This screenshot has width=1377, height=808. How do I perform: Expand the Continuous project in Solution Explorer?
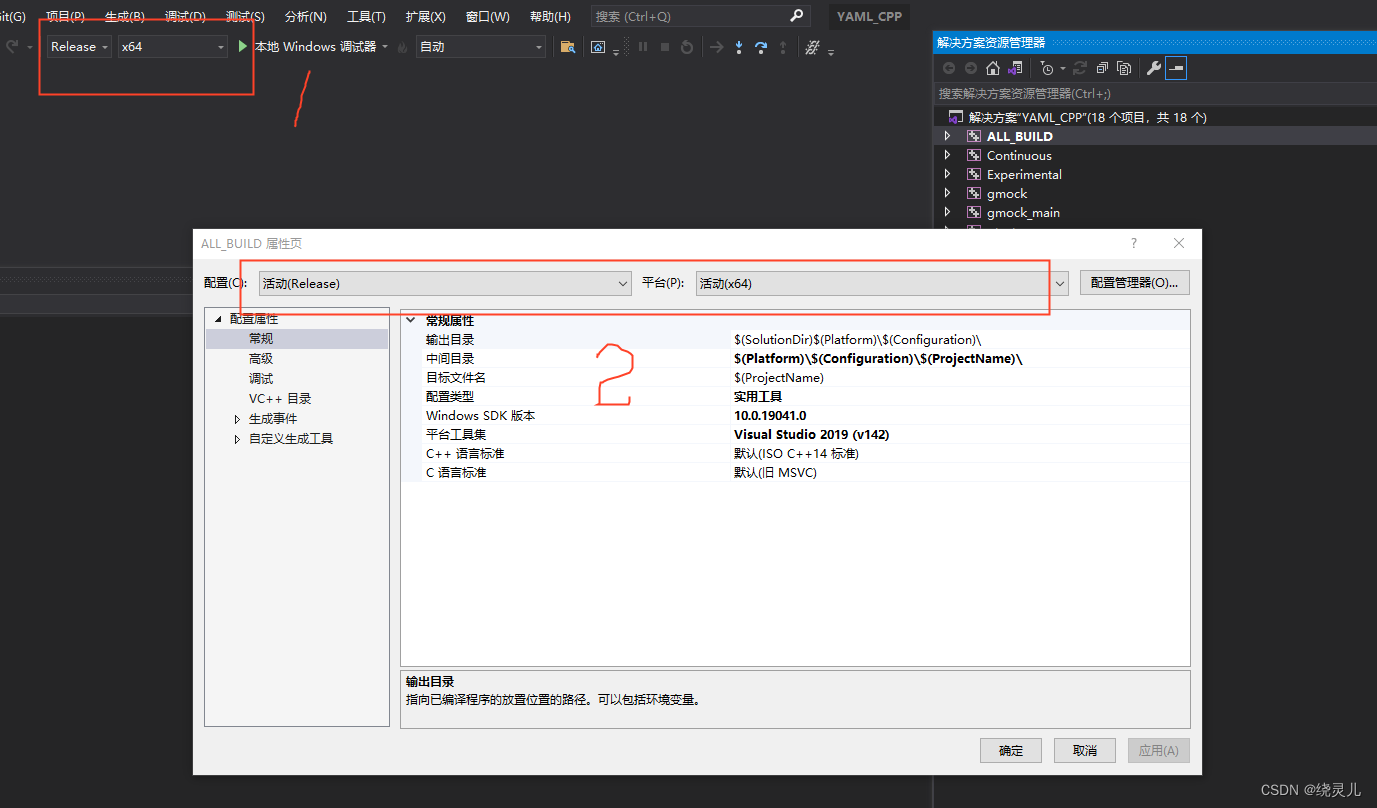948,155
